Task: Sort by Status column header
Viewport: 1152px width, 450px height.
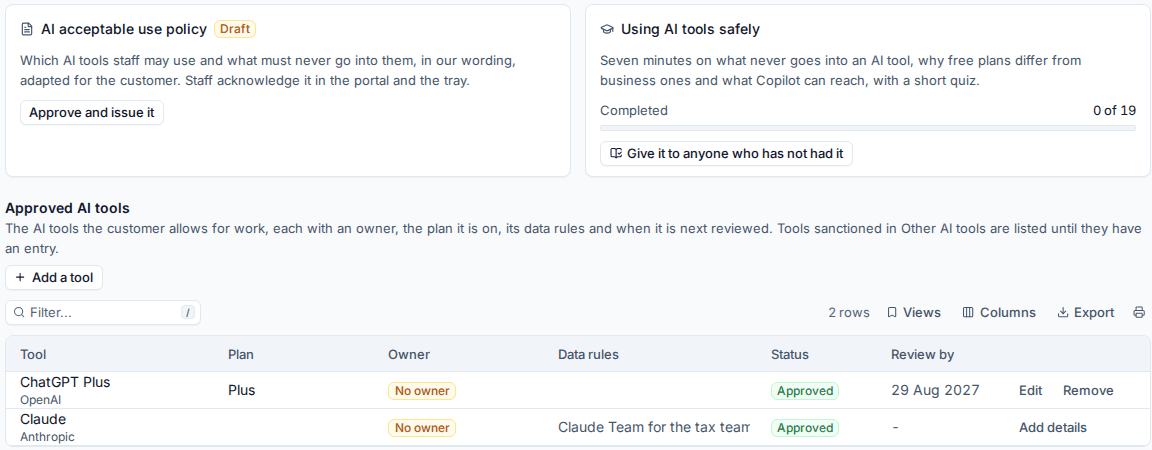Action: 790,354
